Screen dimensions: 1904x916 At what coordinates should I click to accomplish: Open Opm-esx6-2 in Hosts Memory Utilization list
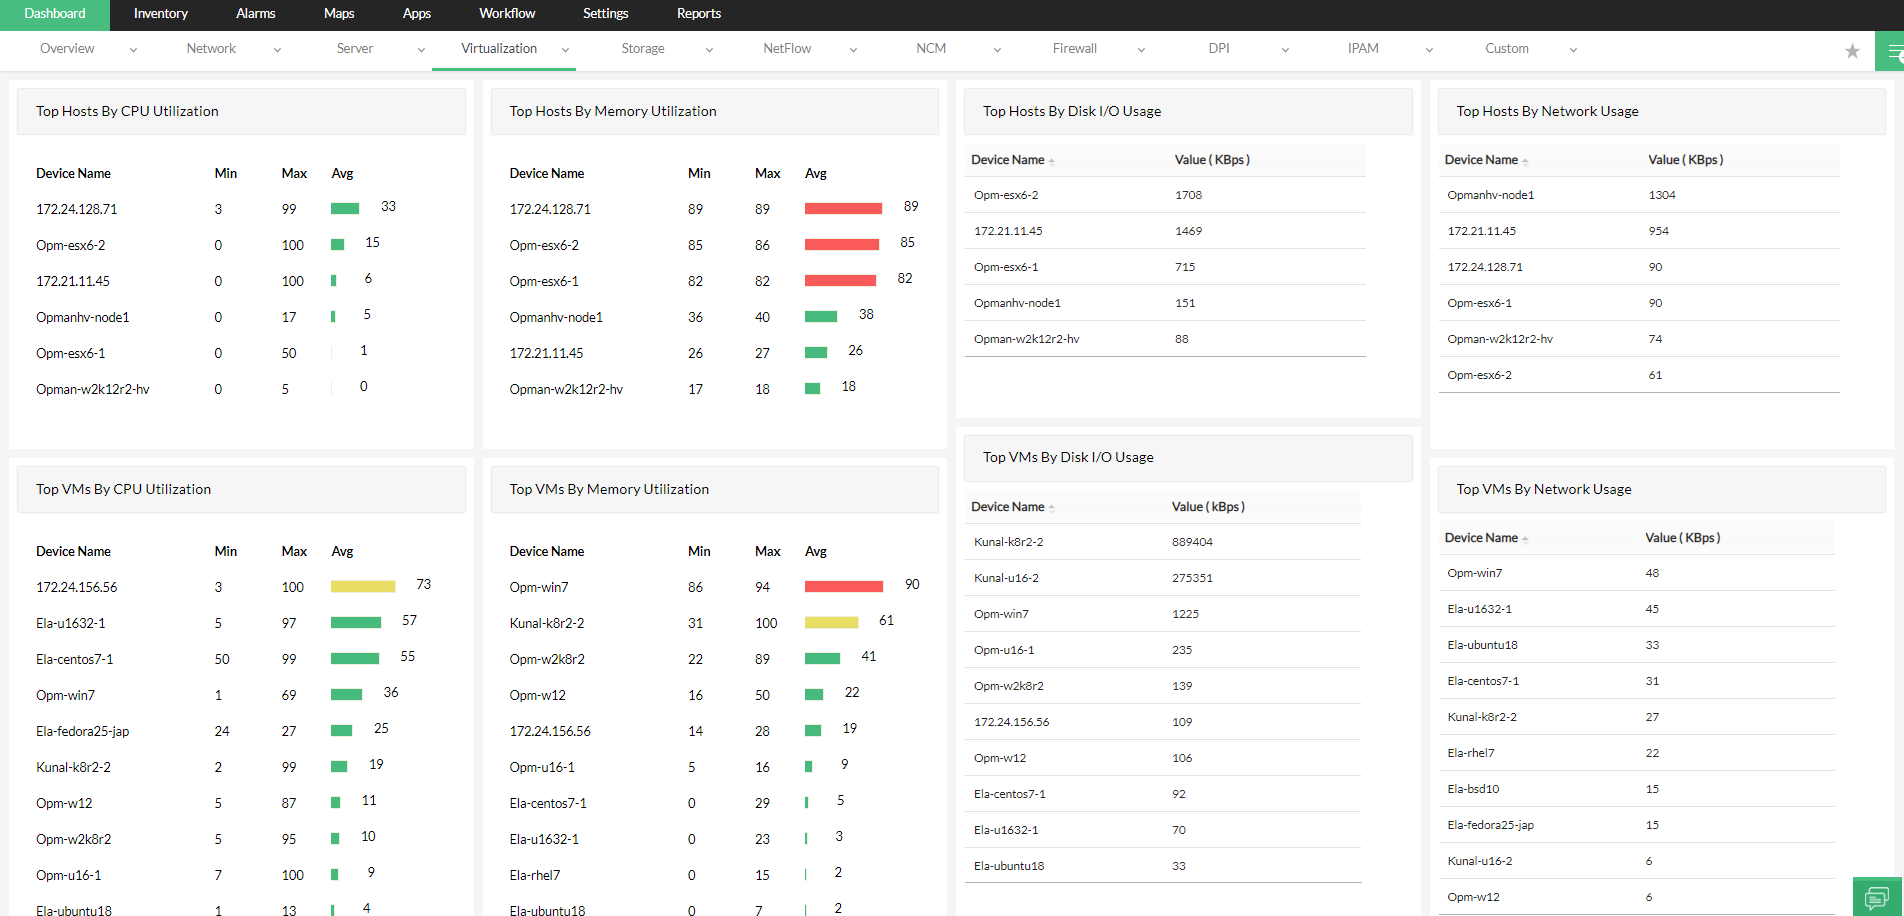[544, 246]
